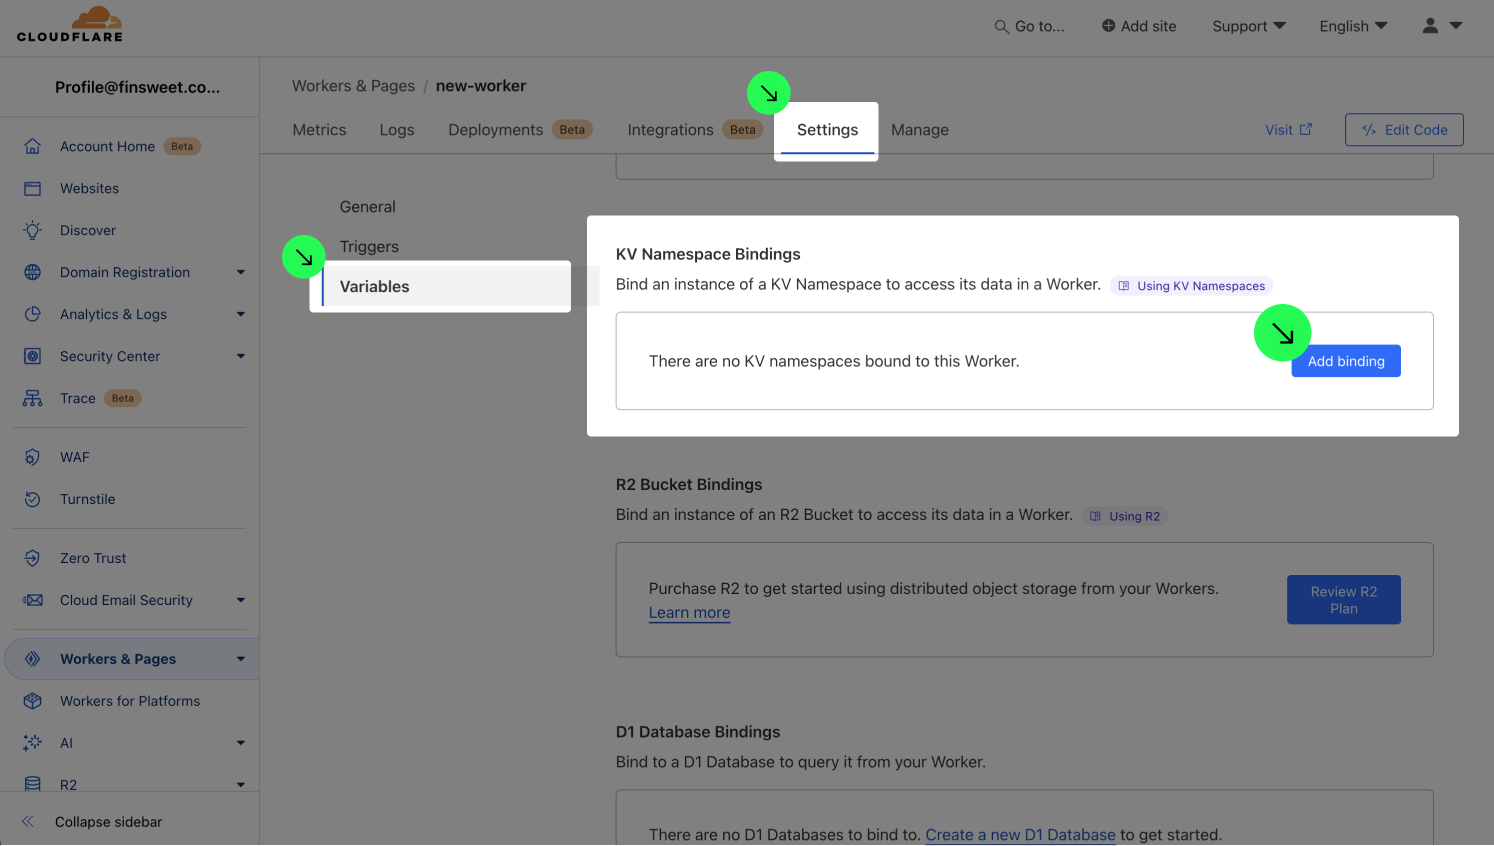Switch to the Logs tab
This screenshot has height=846, width=1494.
pyautogui.click(x=397, y=130)
